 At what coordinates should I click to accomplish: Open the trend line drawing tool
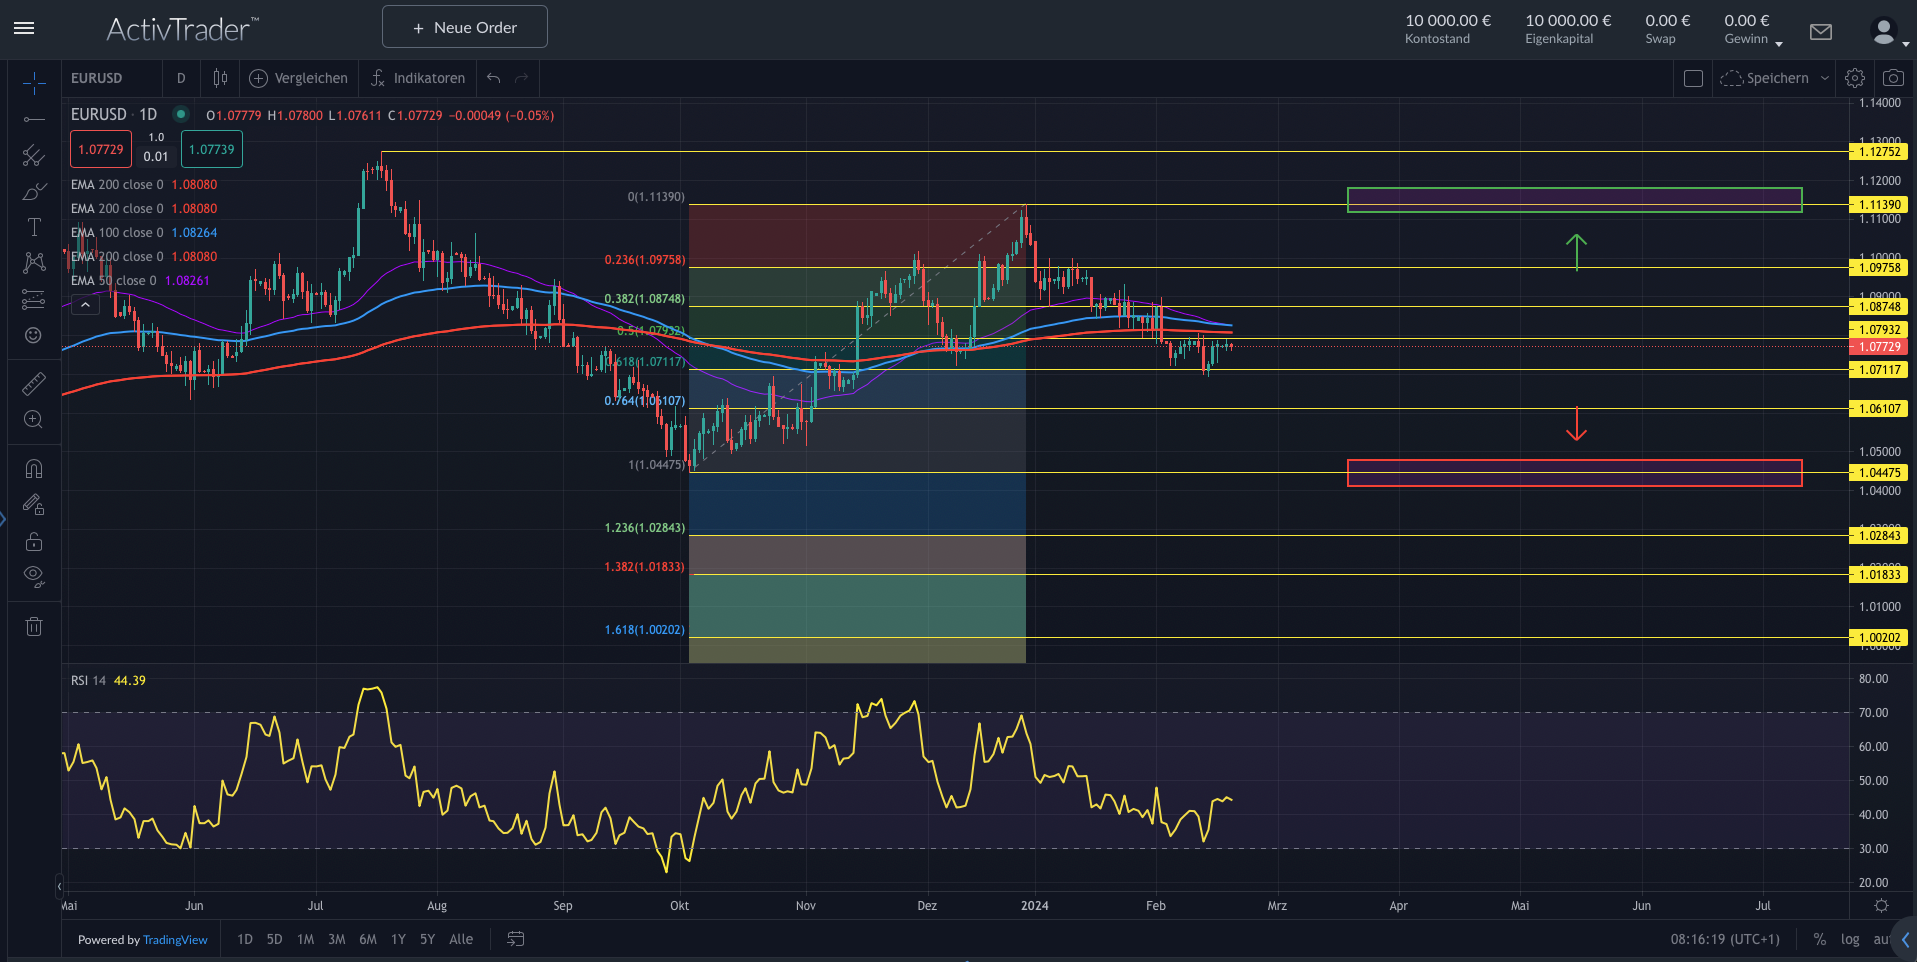click(34, 120)
